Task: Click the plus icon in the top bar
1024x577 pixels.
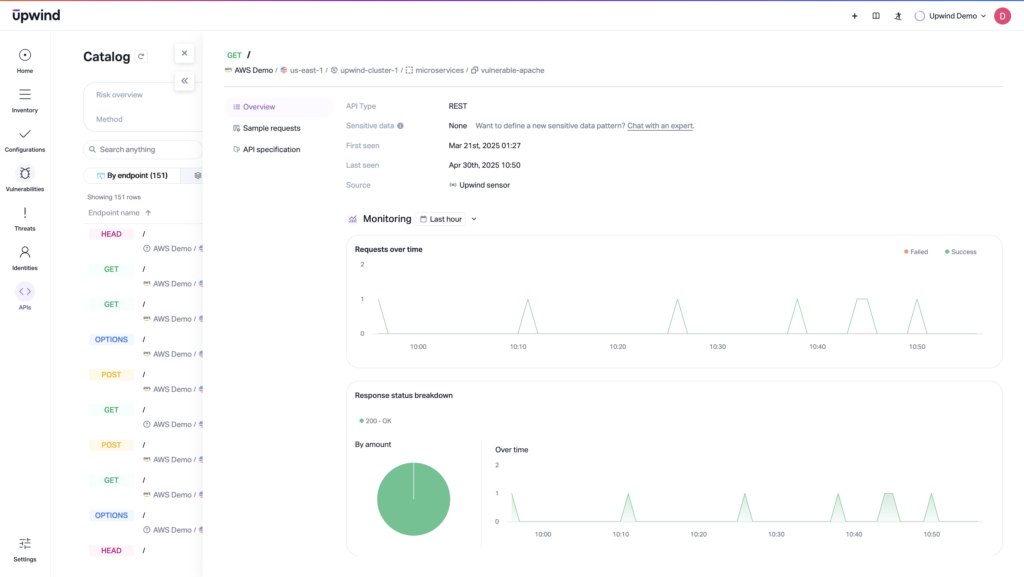Action: click(853, 15)
